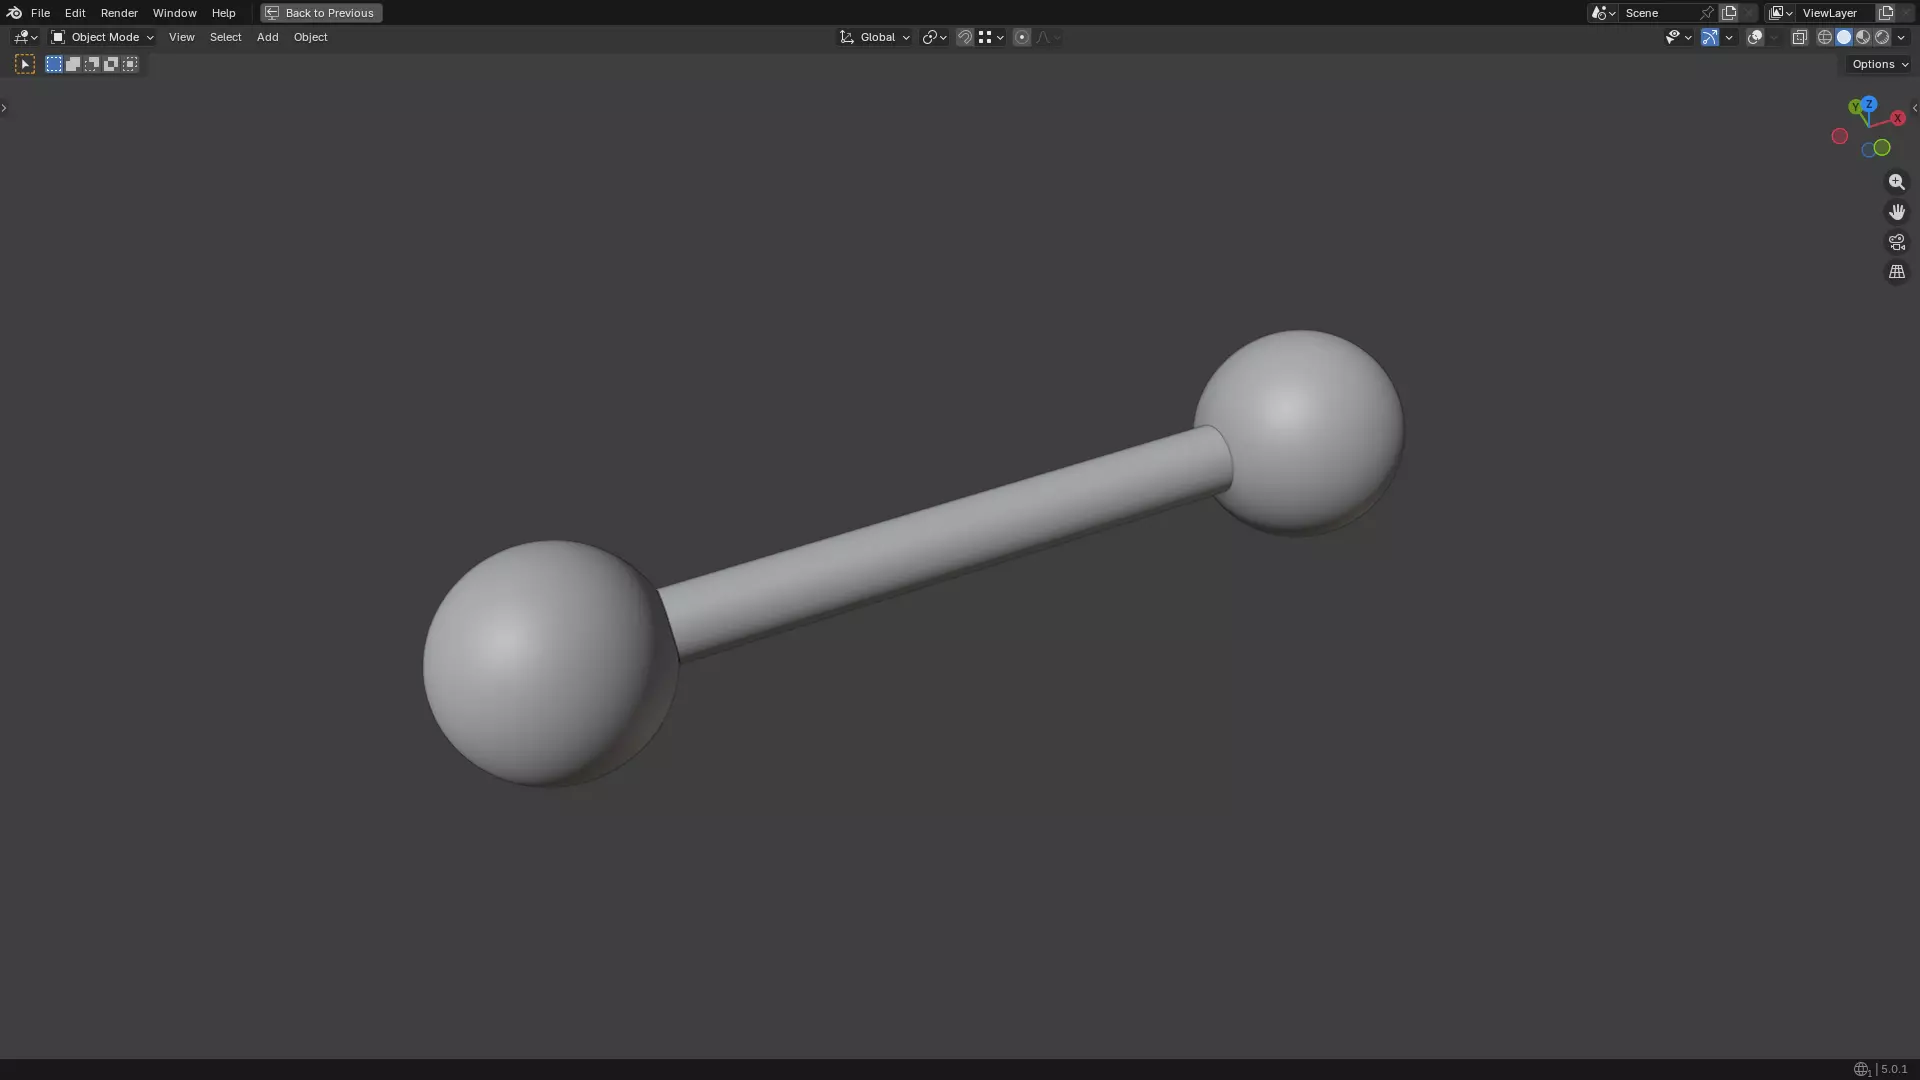
Task: Click the new scene icon
Action: pyautogui.click(x=1729, y=13)
